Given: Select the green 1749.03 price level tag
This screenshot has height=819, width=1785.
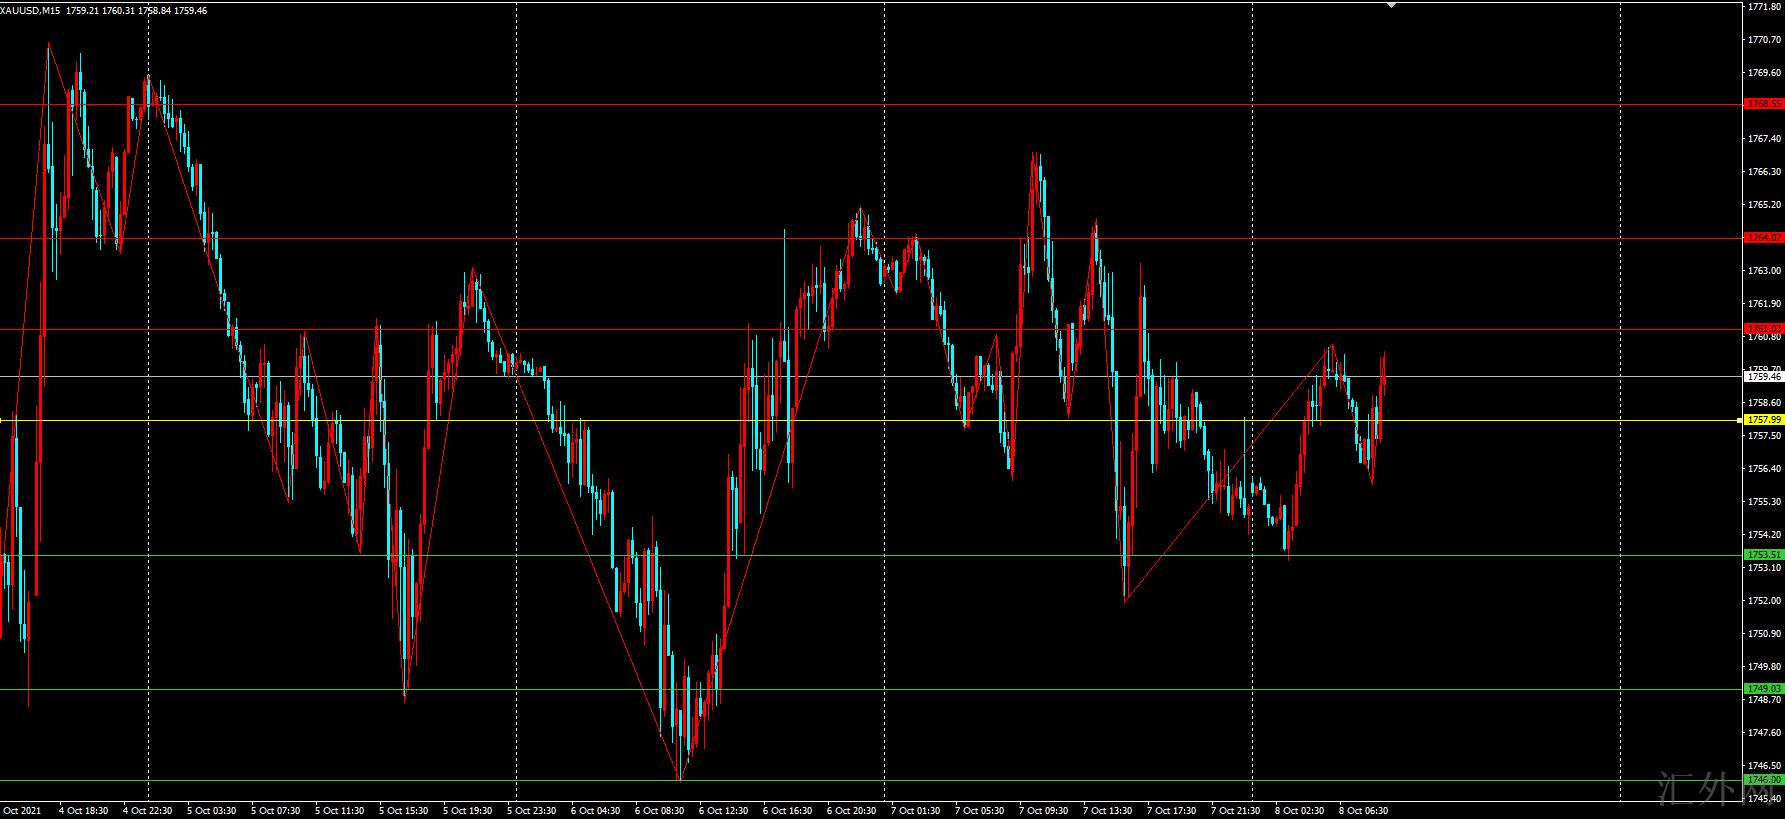Looking at the screenshot, I should pos(1763,689).
